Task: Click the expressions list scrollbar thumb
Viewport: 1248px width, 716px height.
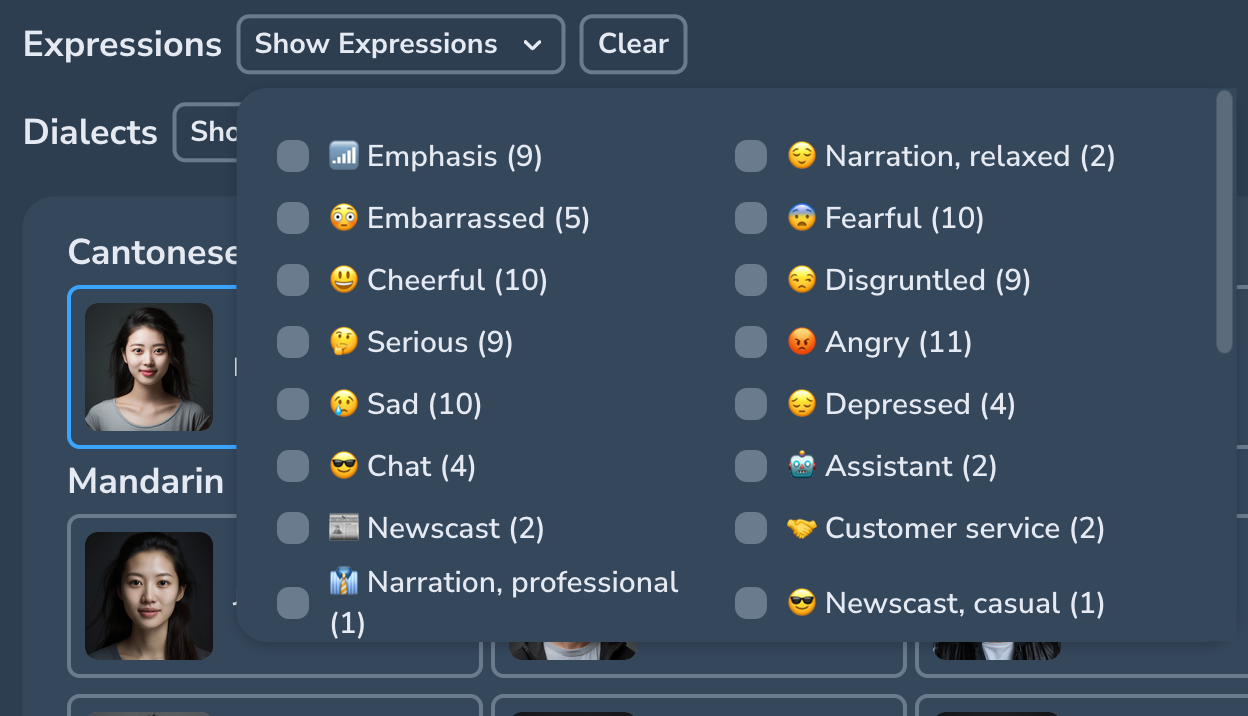Action: tap(1224, 222)
